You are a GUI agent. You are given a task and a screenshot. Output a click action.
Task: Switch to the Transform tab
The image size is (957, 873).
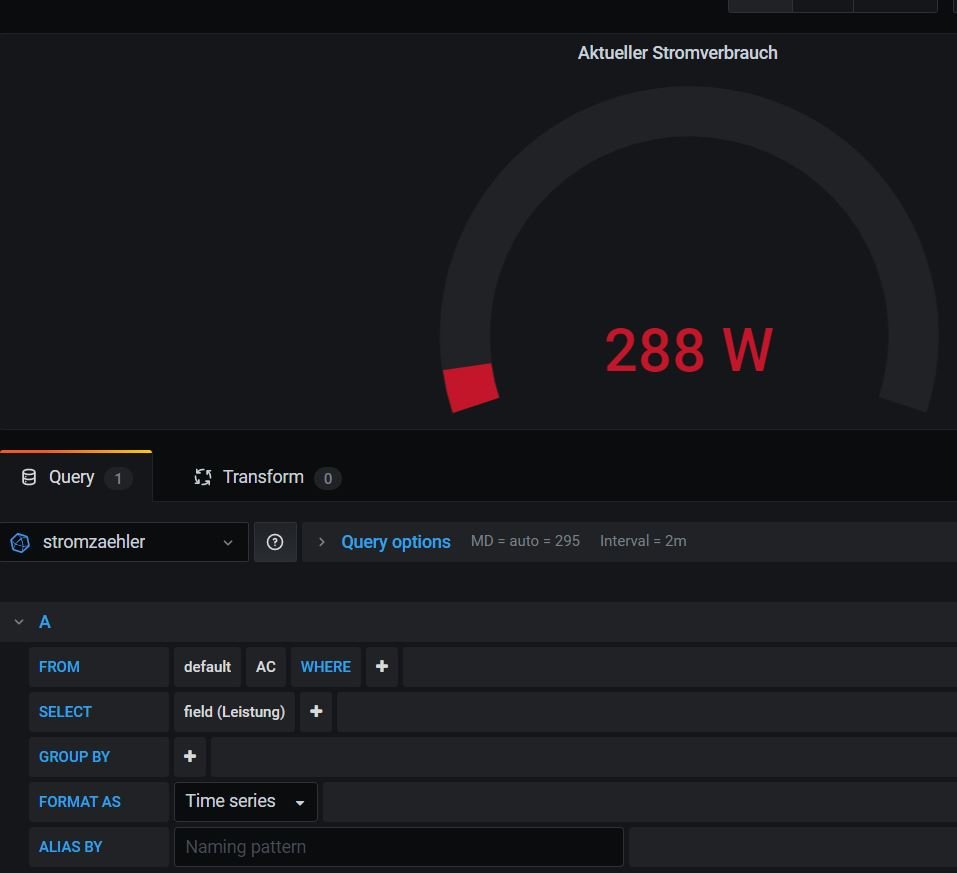tap(263, 477)
